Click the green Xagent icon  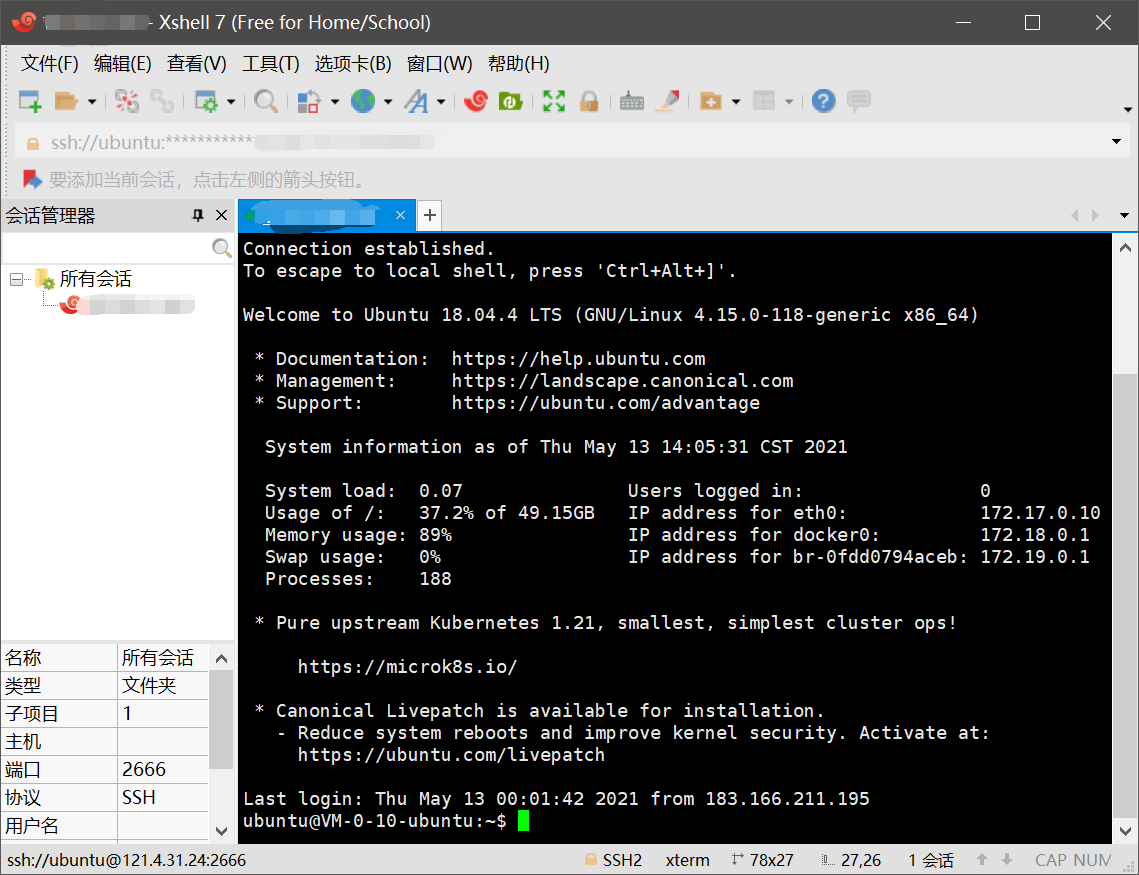tap(511, 101)
